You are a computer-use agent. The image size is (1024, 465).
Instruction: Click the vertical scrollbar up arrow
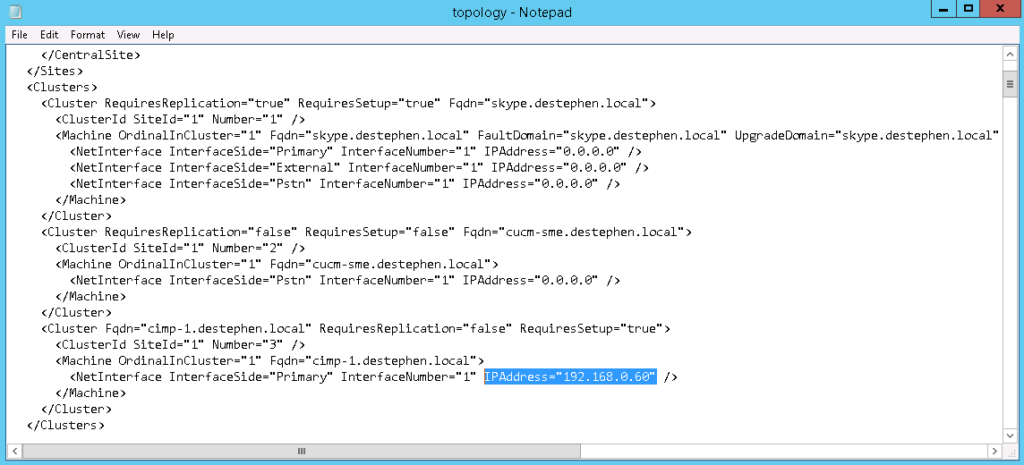coord(1010,56)
